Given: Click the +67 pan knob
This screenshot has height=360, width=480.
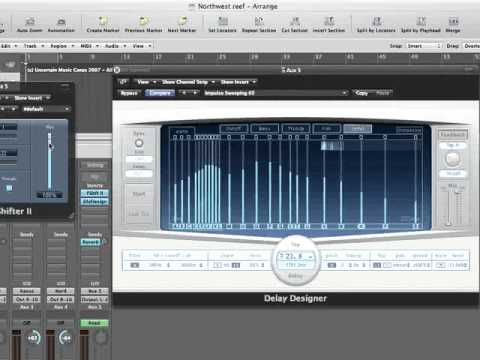Looking at the screenshot, I should pos(33,338).
